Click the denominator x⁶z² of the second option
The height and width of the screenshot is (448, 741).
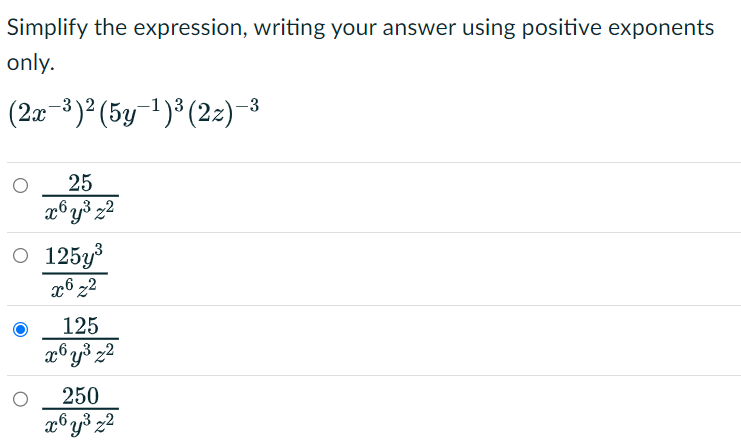tap(74, 287)
